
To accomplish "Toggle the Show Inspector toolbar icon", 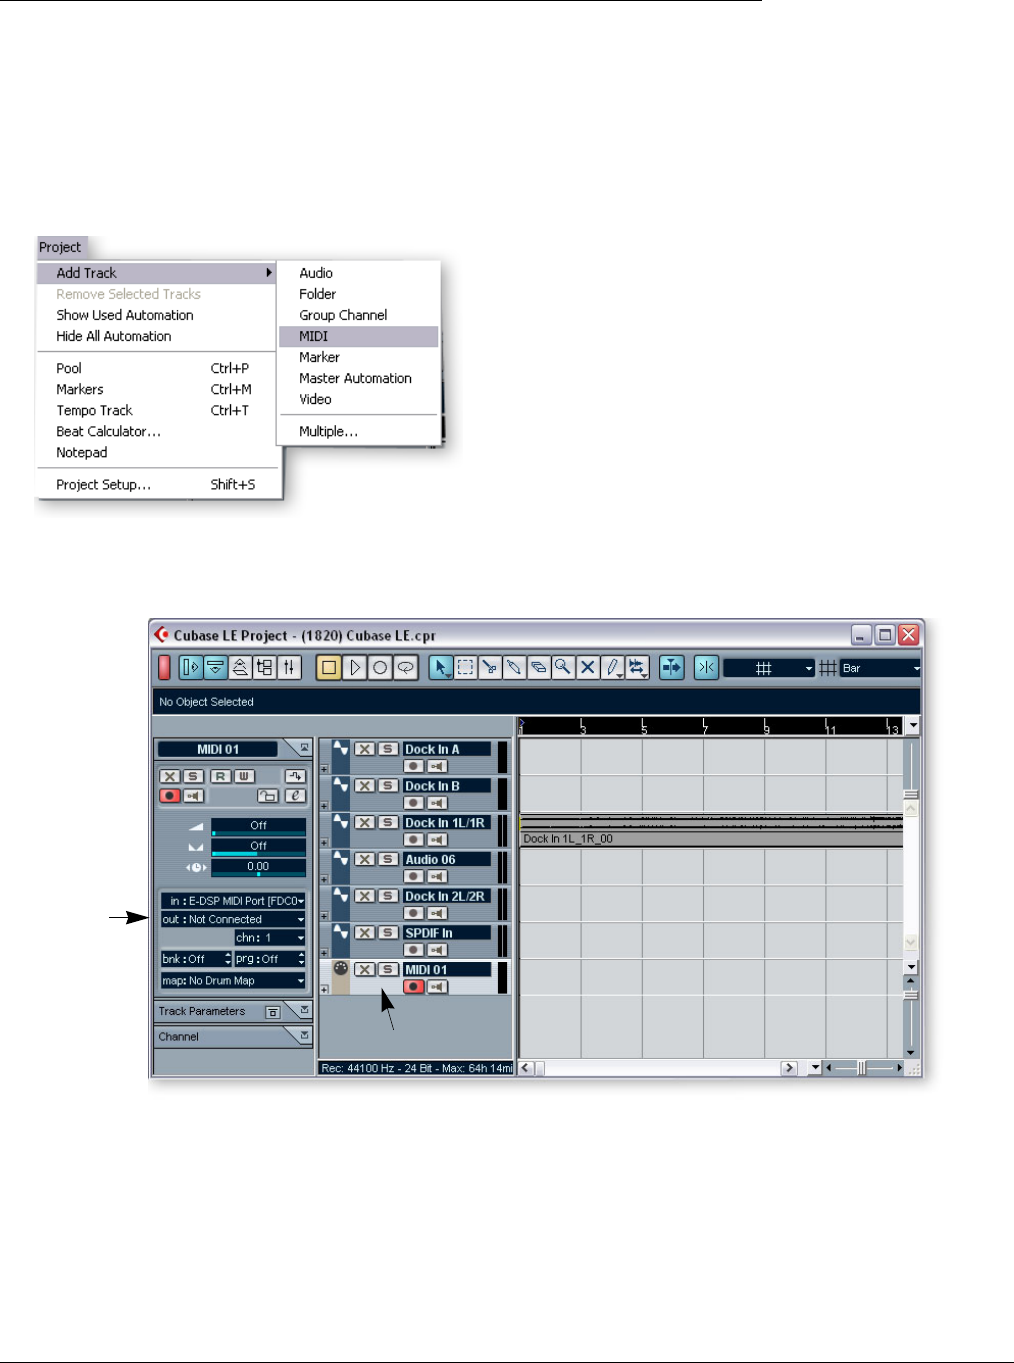I will [191, 668].
